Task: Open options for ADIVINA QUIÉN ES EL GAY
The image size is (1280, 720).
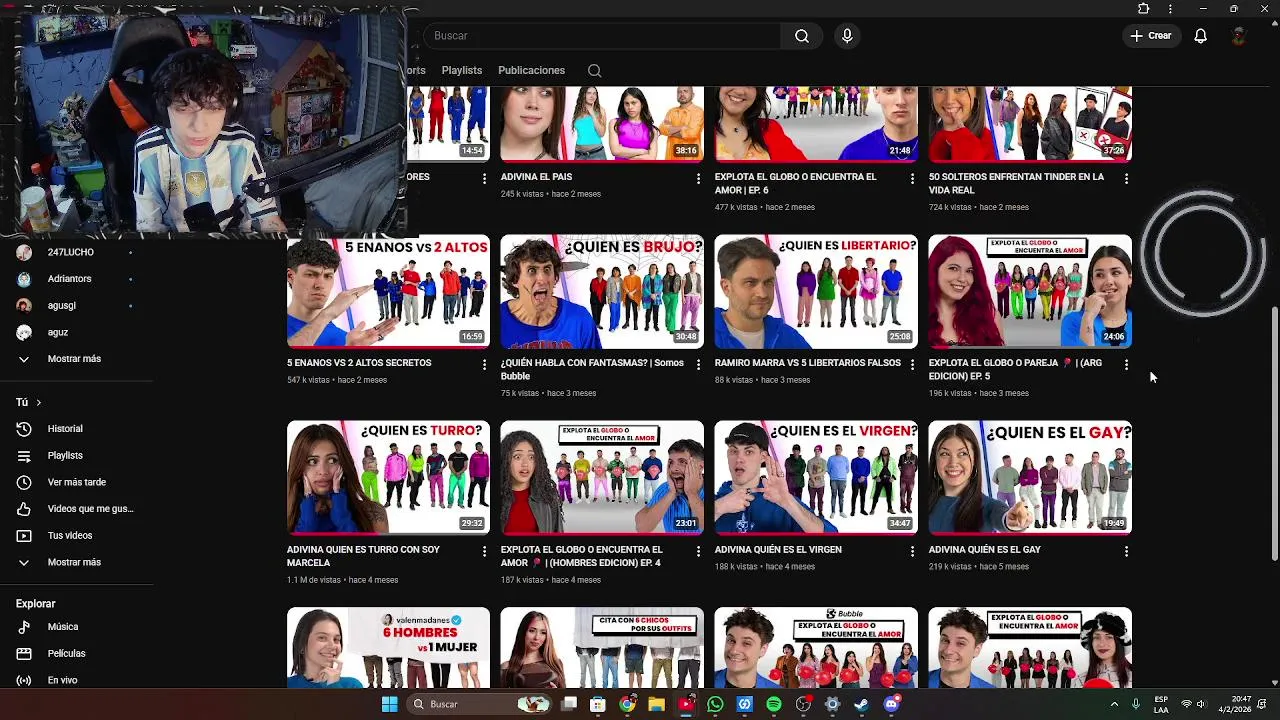Action: pyautogui.click(x=1126, y=551)
